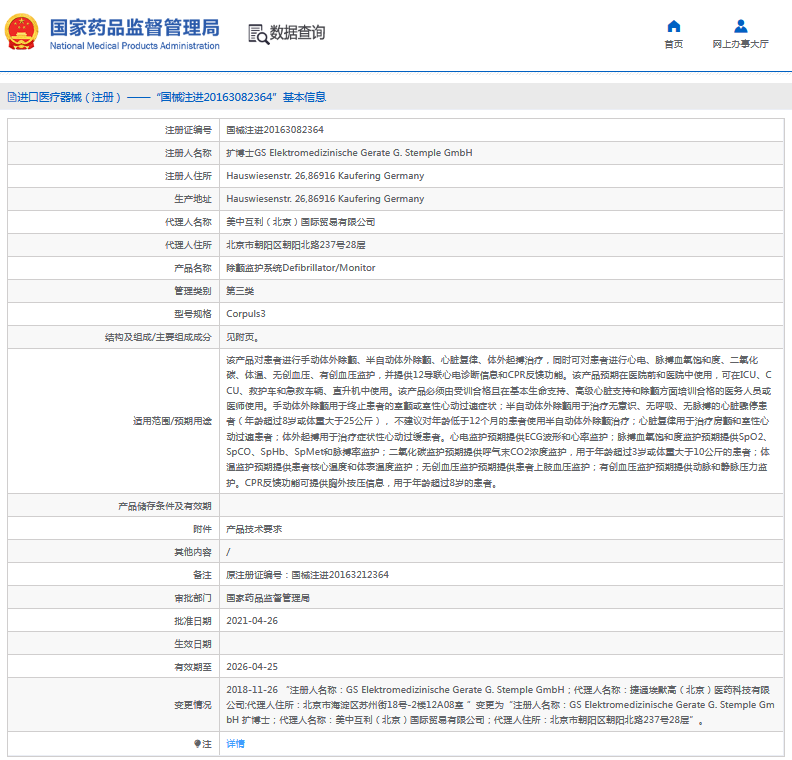This screenshot has width=792, height=760.
Task: Click 代理人住所 label
Action: pyautogui.click(x=188, y=245)
